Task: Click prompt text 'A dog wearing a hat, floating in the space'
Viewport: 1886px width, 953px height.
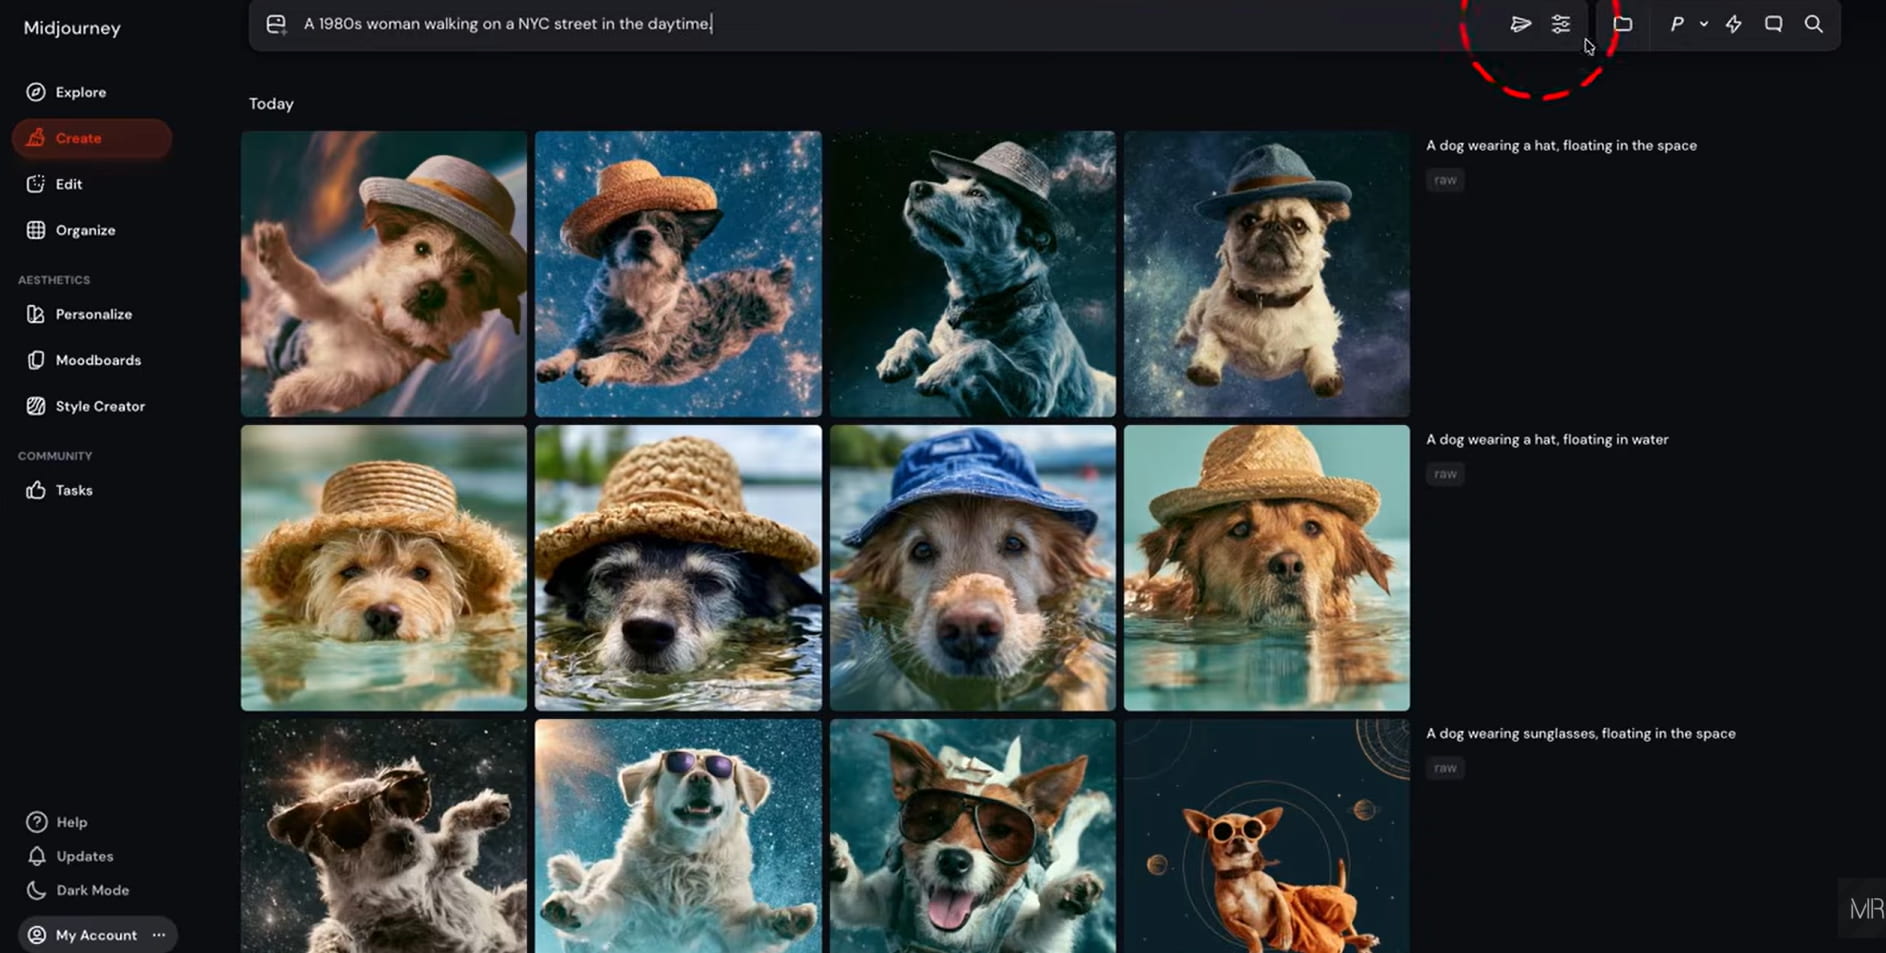Action: pos(1561,145)
